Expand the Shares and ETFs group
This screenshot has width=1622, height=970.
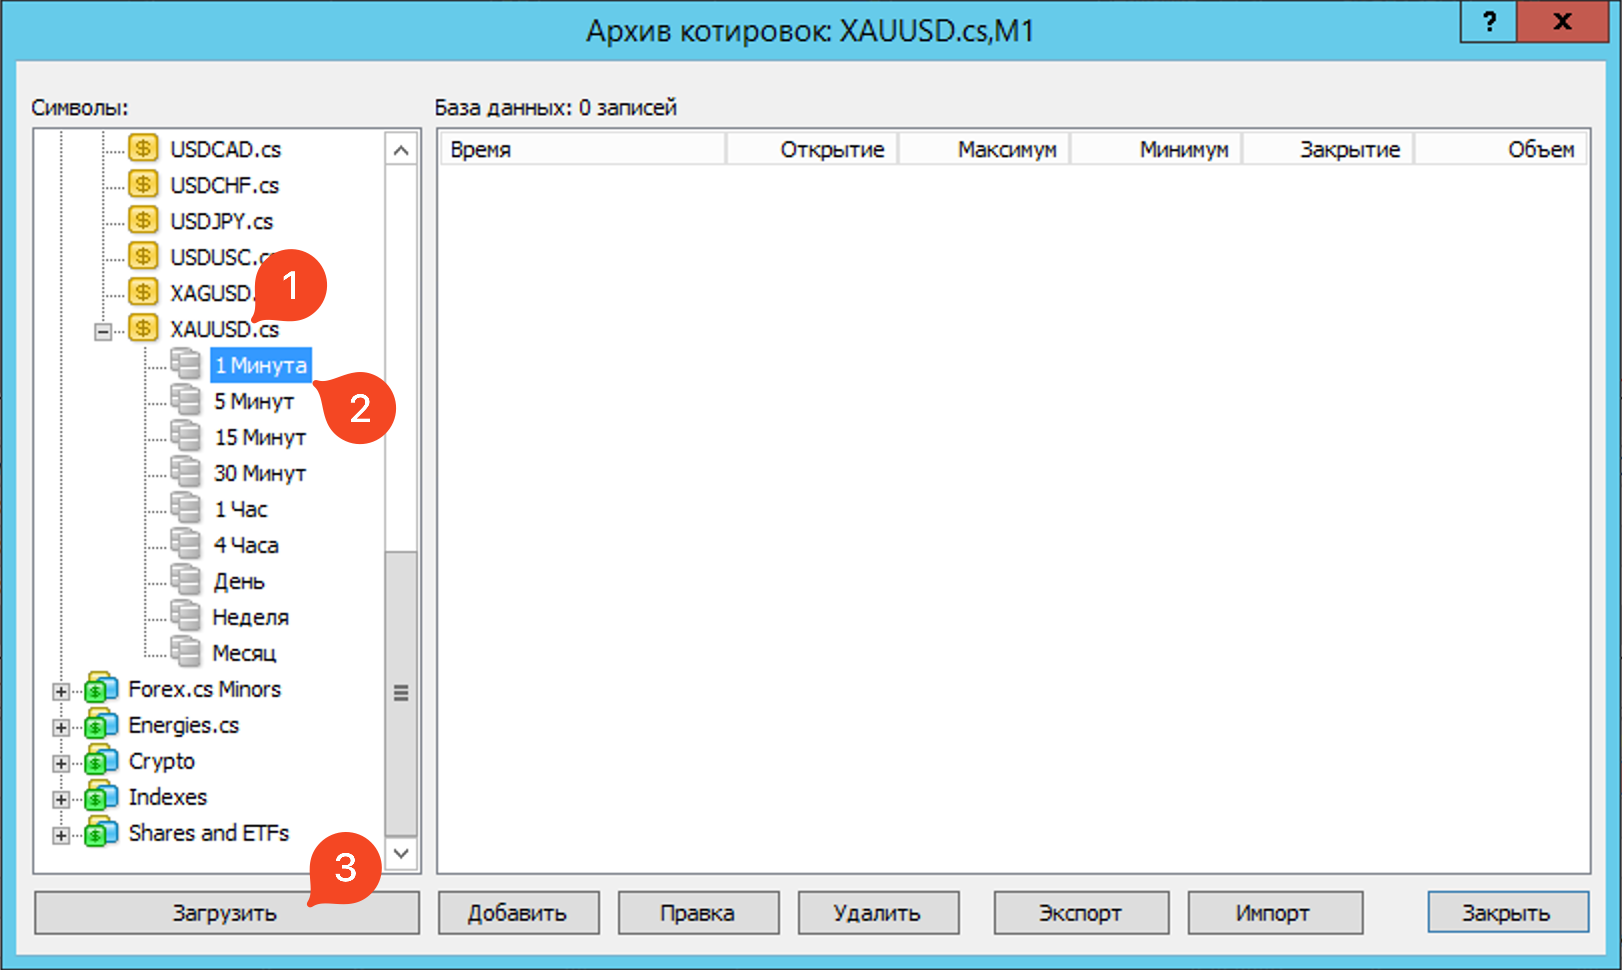(x=61, y=835)
